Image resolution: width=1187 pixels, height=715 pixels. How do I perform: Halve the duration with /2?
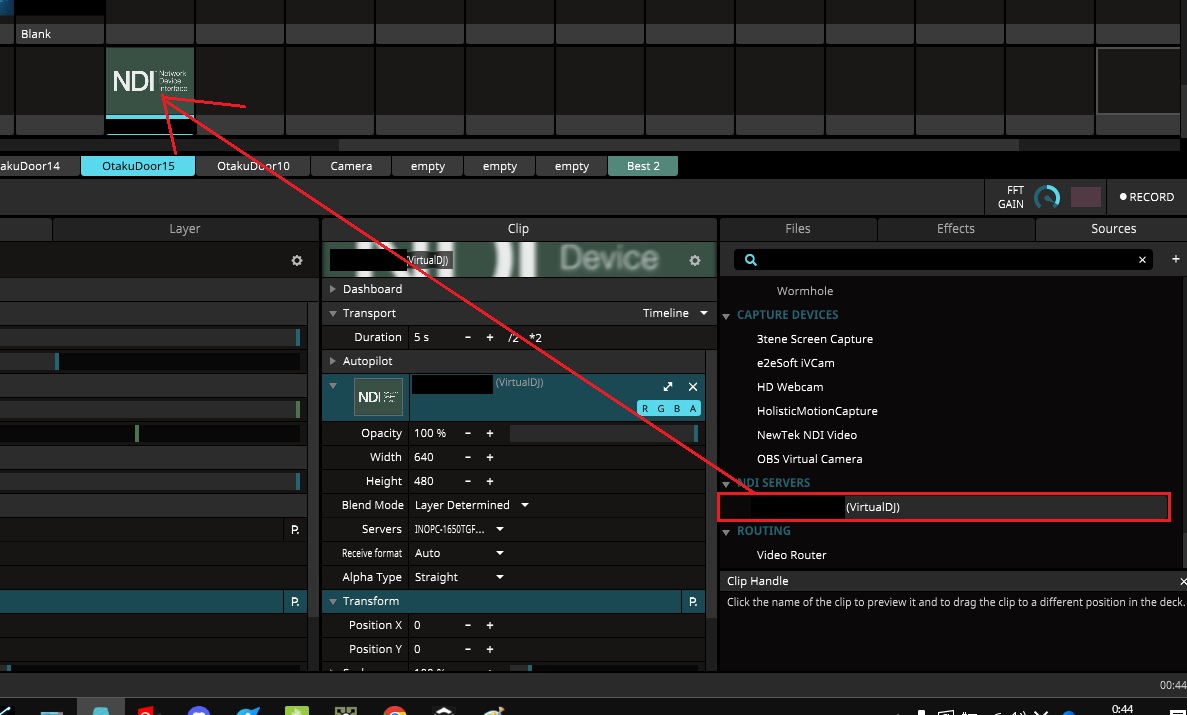coord(513,337)
